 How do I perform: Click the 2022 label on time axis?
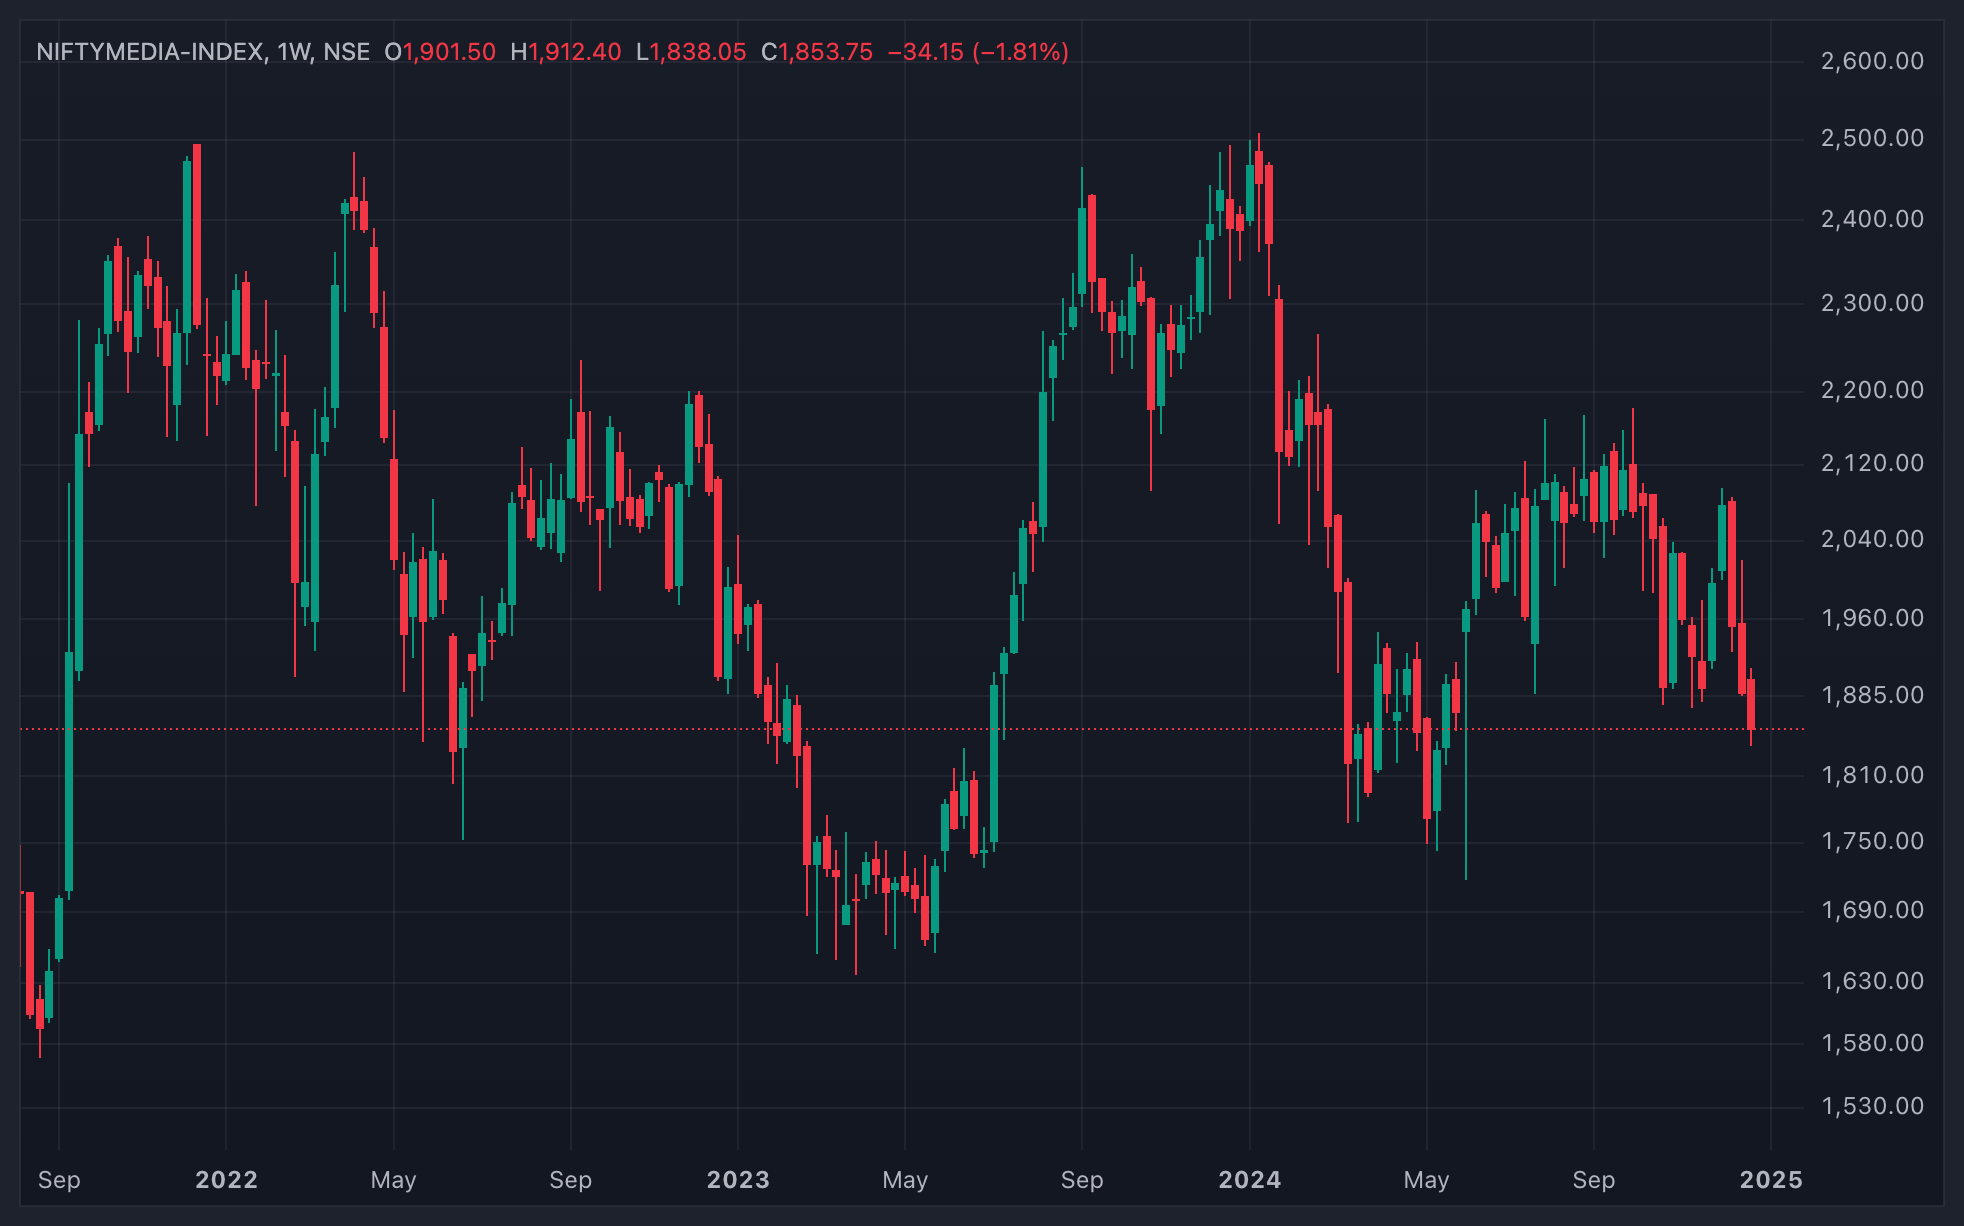[x=226, y=1180]
